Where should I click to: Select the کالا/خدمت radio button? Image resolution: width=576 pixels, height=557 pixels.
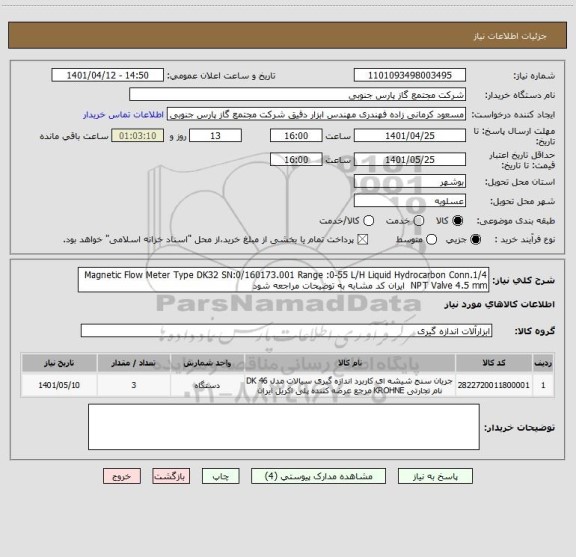tap(368, 221)
